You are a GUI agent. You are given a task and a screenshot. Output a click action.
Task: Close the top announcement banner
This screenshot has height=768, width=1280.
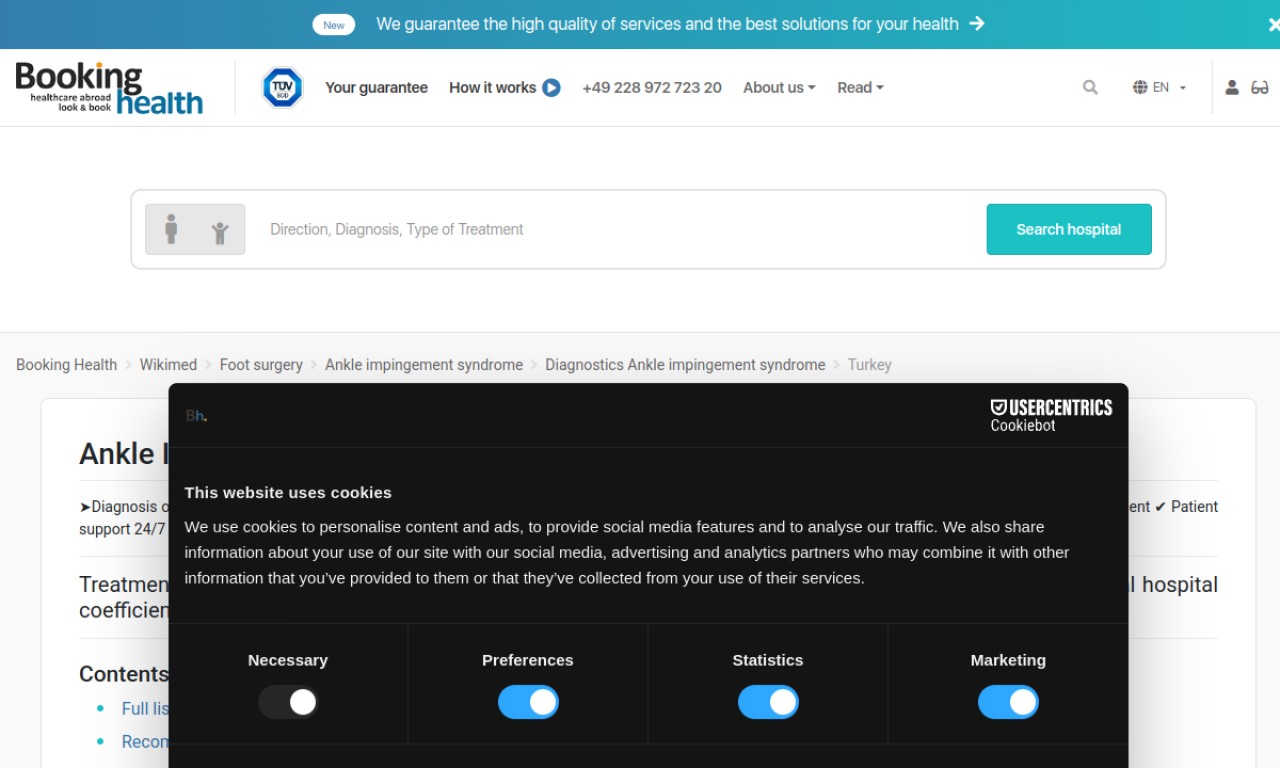[x=1273, y=25]
